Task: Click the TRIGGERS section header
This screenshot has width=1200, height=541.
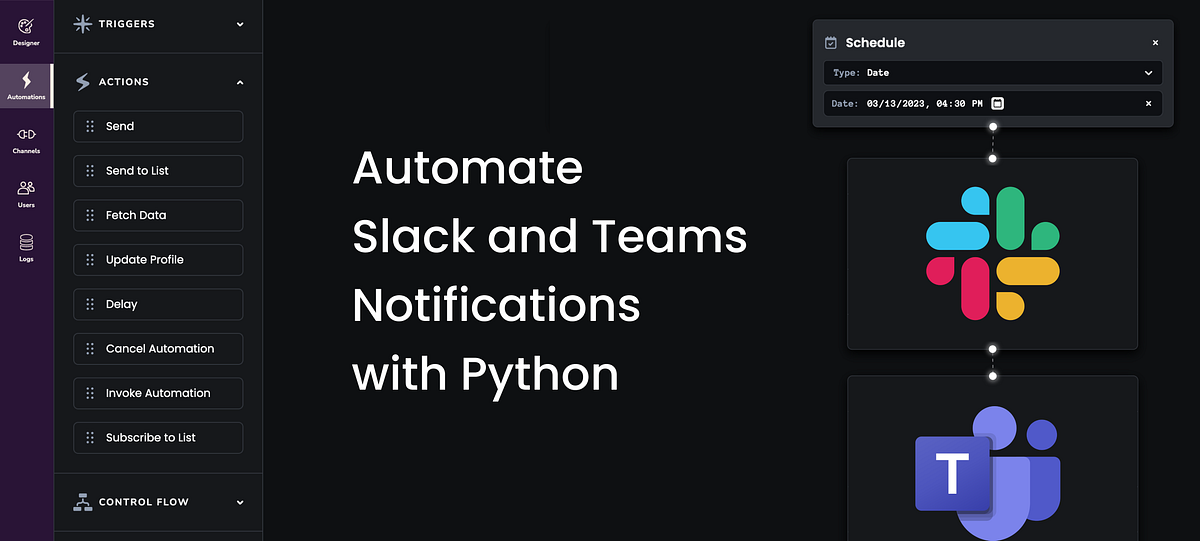Action: pos(158,24)
